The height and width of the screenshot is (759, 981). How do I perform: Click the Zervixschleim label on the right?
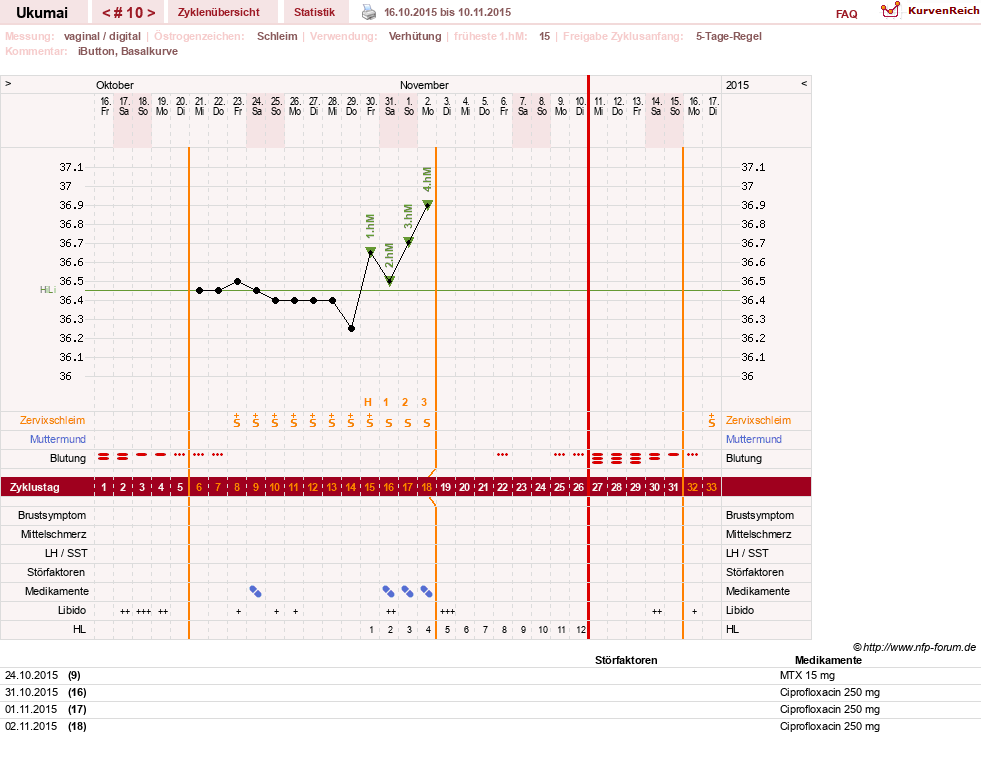click(758, 420)
